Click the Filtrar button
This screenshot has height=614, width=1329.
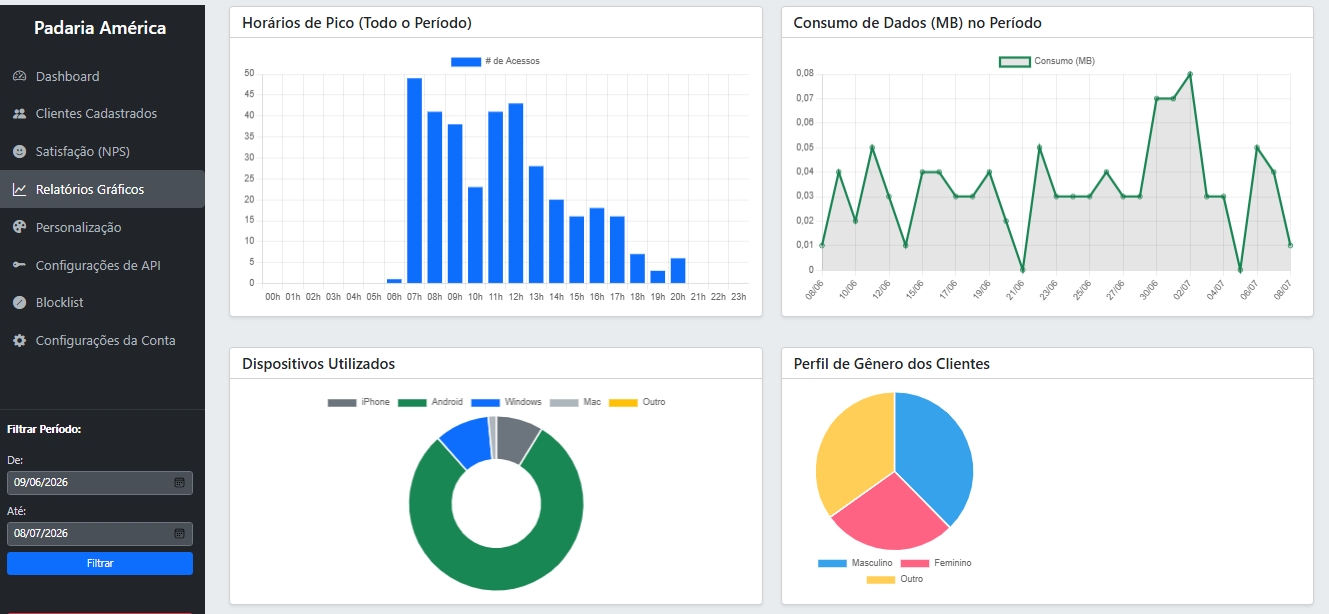pos(100,563)
